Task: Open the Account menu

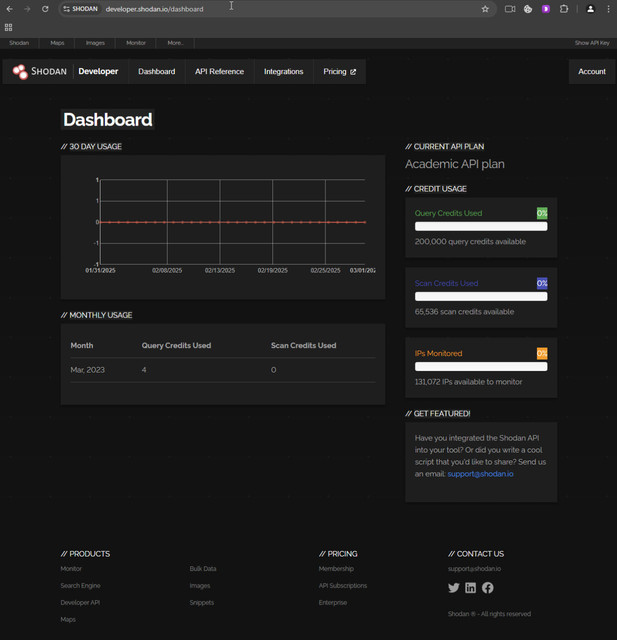Action: tap(591, 72)
